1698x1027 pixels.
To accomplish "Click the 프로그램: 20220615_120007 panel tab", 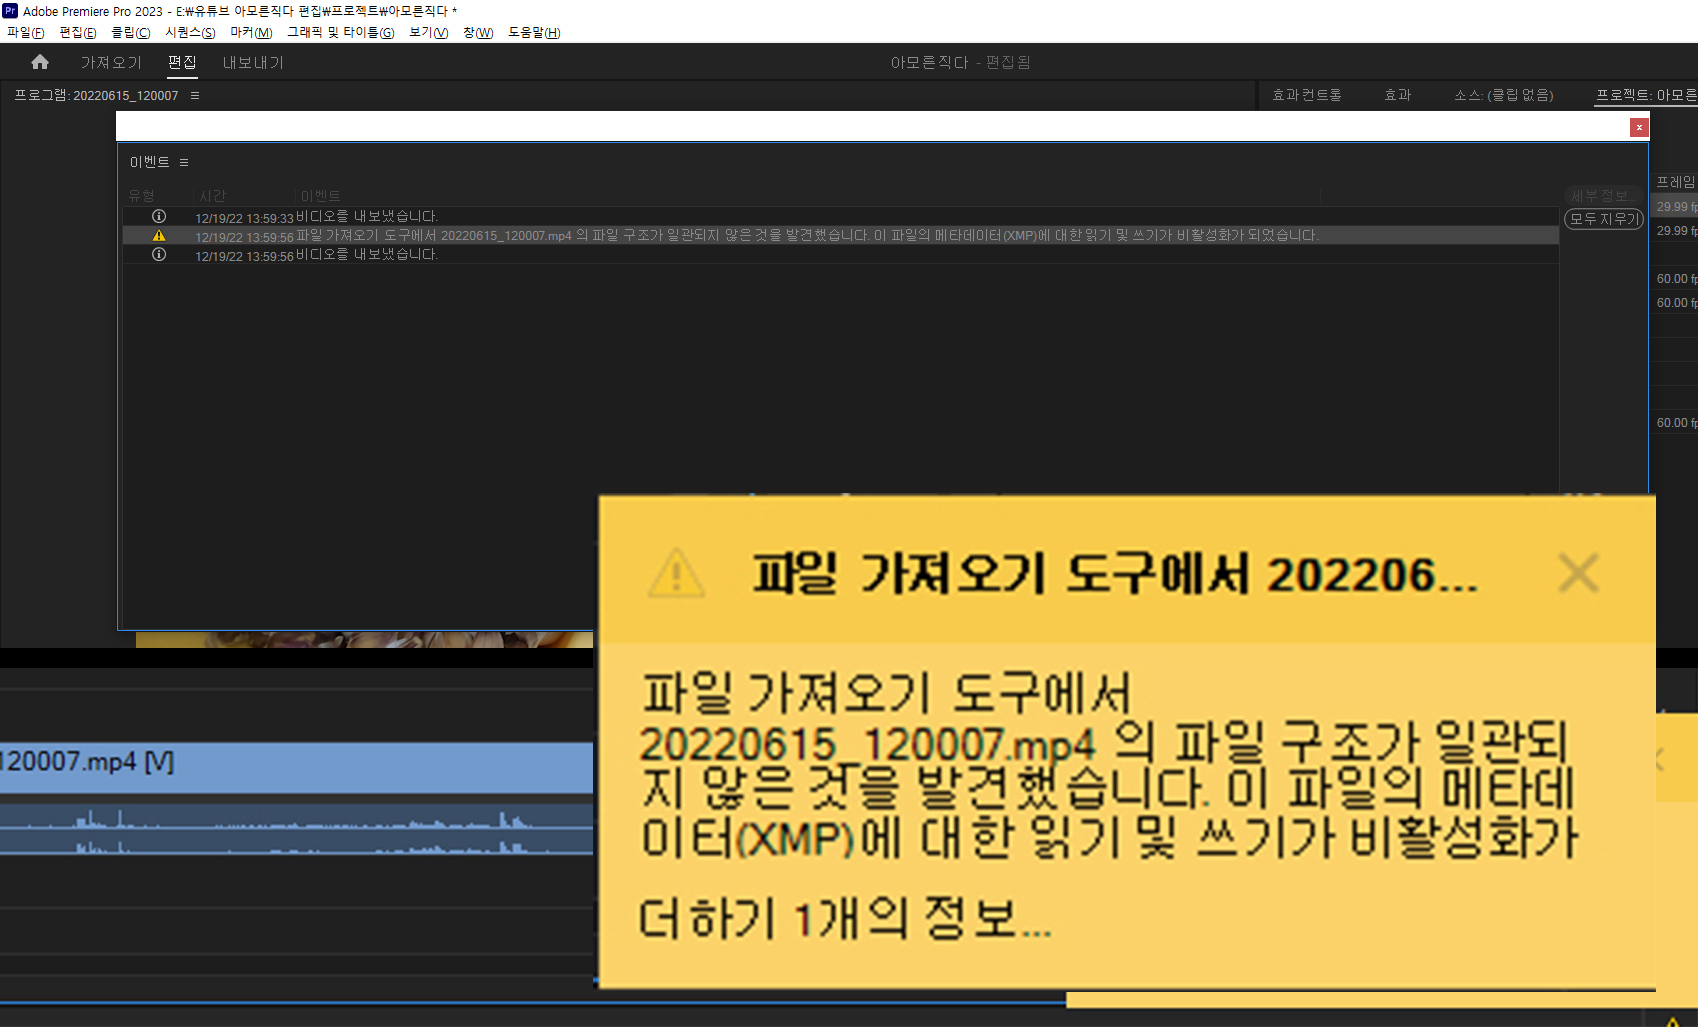I will pyautogui.click(x=96, y=96).
